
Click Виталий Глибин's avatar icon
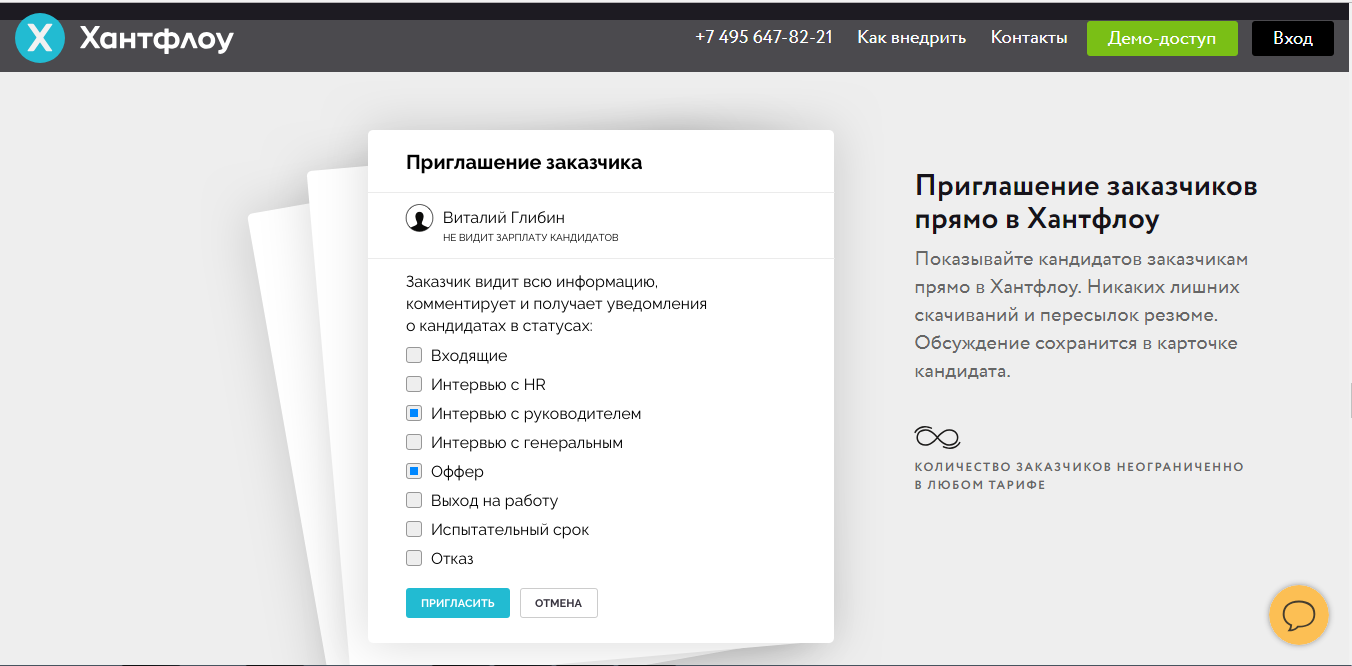pyautogui.click(x=419, y=219)
